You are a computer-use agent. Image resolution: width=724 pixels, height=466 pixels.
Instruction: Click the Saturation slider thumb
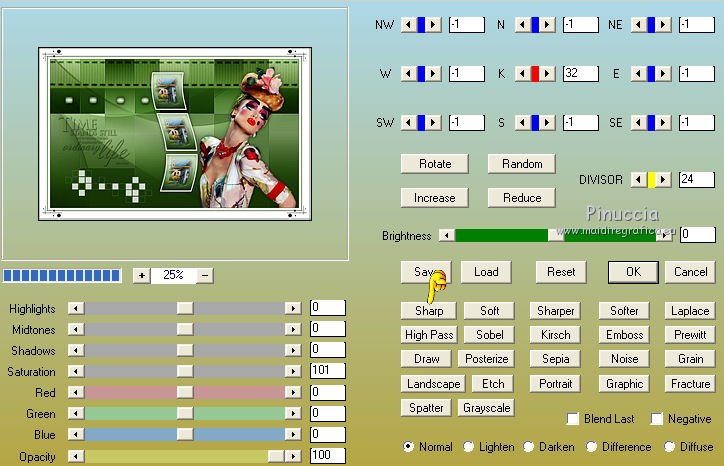point(185,371)
